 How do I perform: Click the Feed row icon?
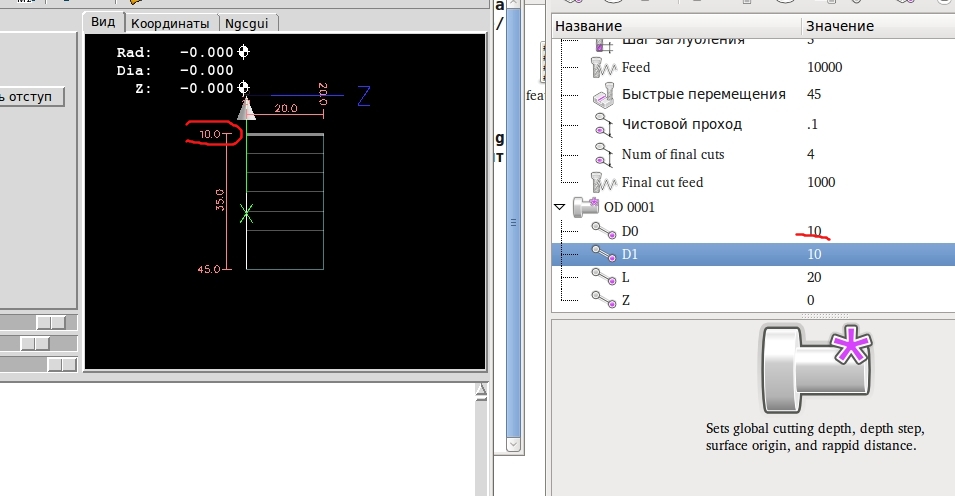click(x=604, y=68)
